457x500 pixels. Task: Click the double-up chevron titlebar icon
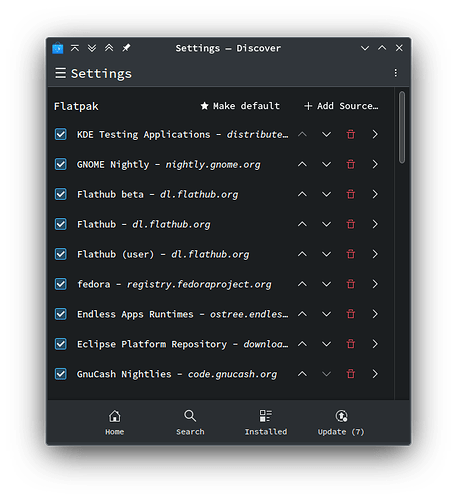click(109, 48)
